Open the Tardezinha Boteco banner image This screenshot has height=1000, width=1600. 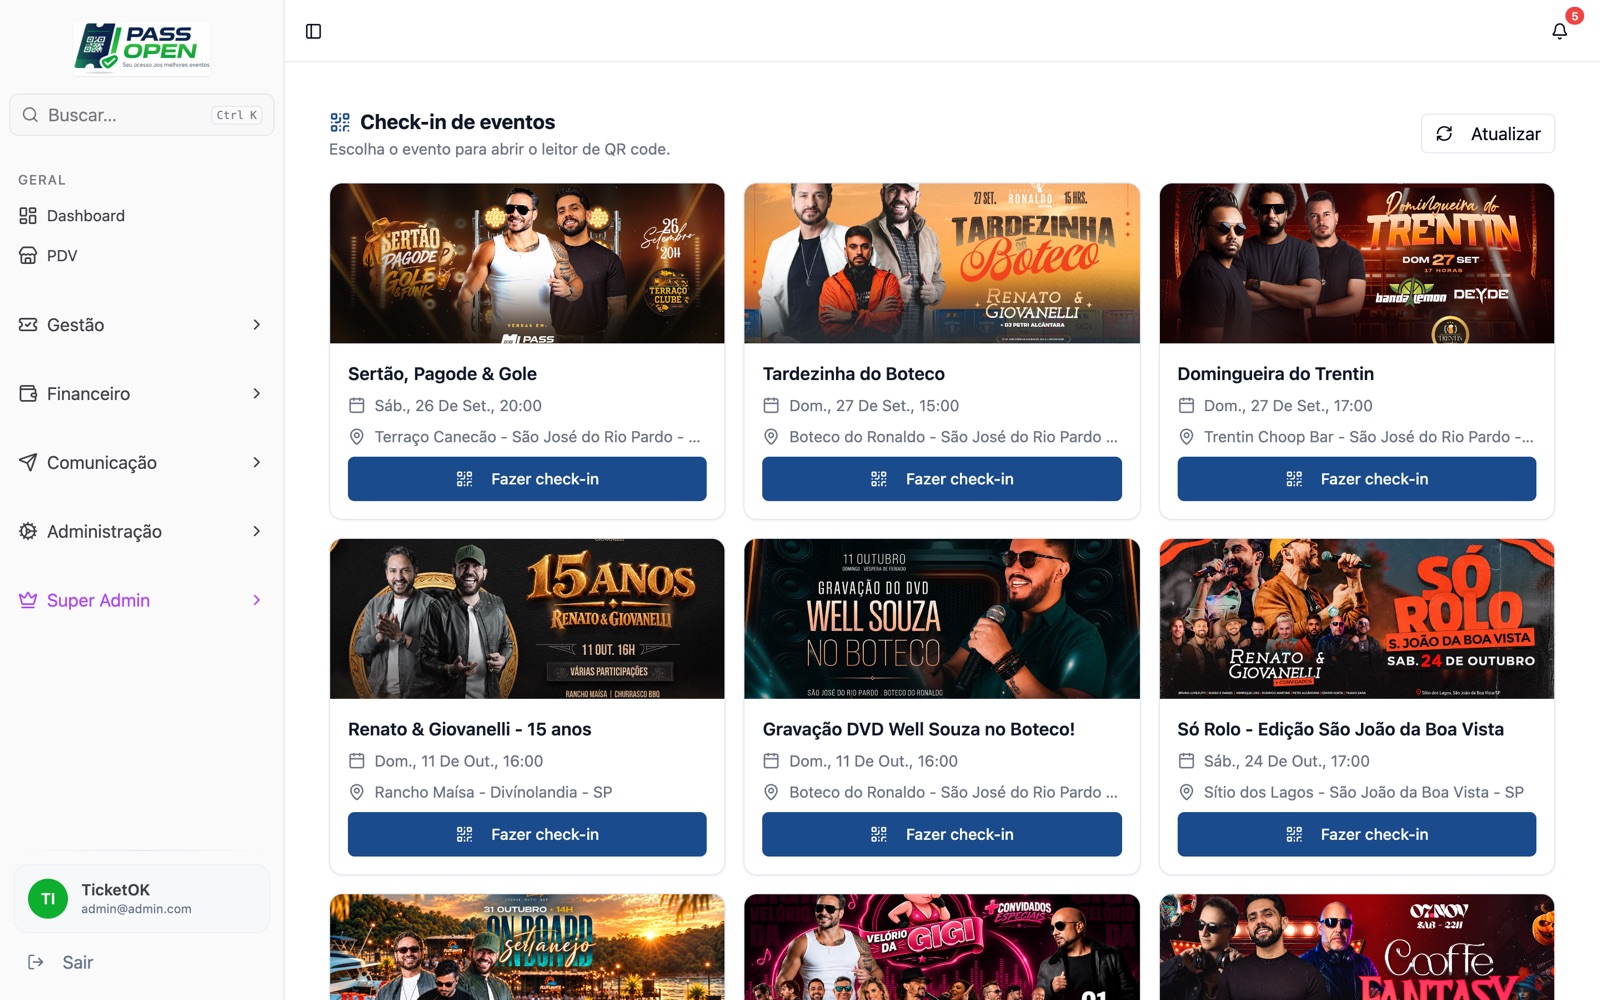(942, 263)
